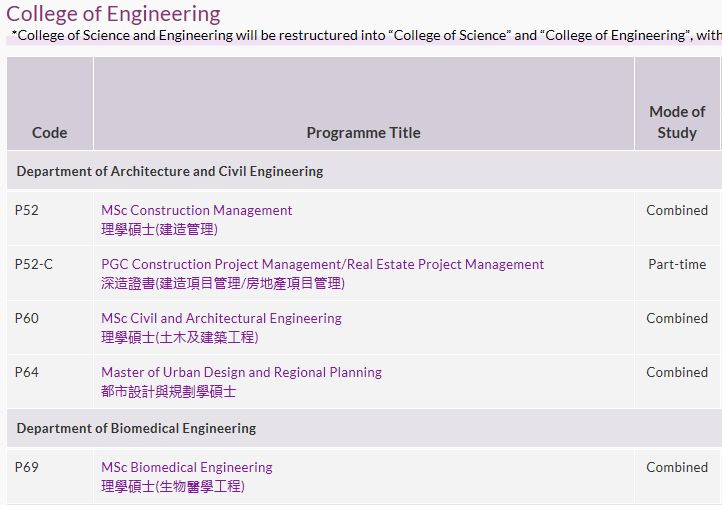Open the Chinese title link 理學碩士(土木及建築工程)
The width and height of the screenshot is (722, 505).
click(180, 337)
